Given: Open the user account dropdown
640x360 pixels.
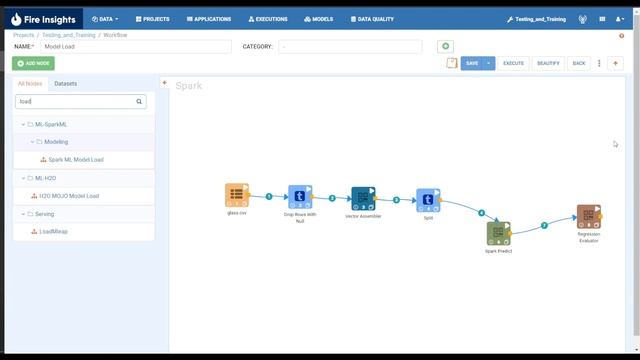Looking at the screenshot, I should [620, 19].
